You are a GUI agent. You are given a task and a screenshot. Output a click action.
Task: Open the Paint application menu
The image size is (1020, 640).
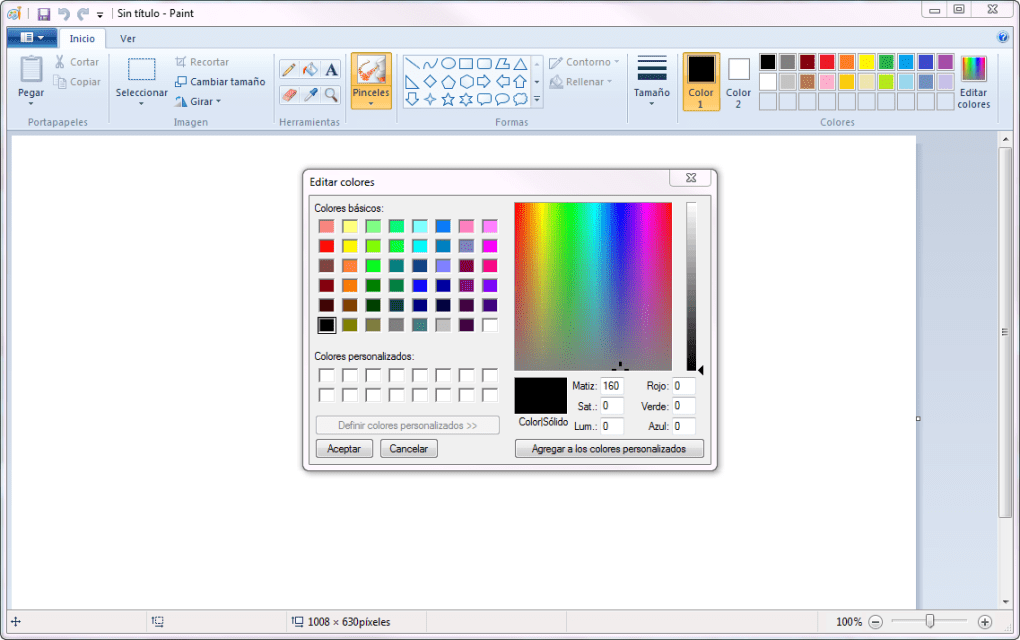pos(30,36)
